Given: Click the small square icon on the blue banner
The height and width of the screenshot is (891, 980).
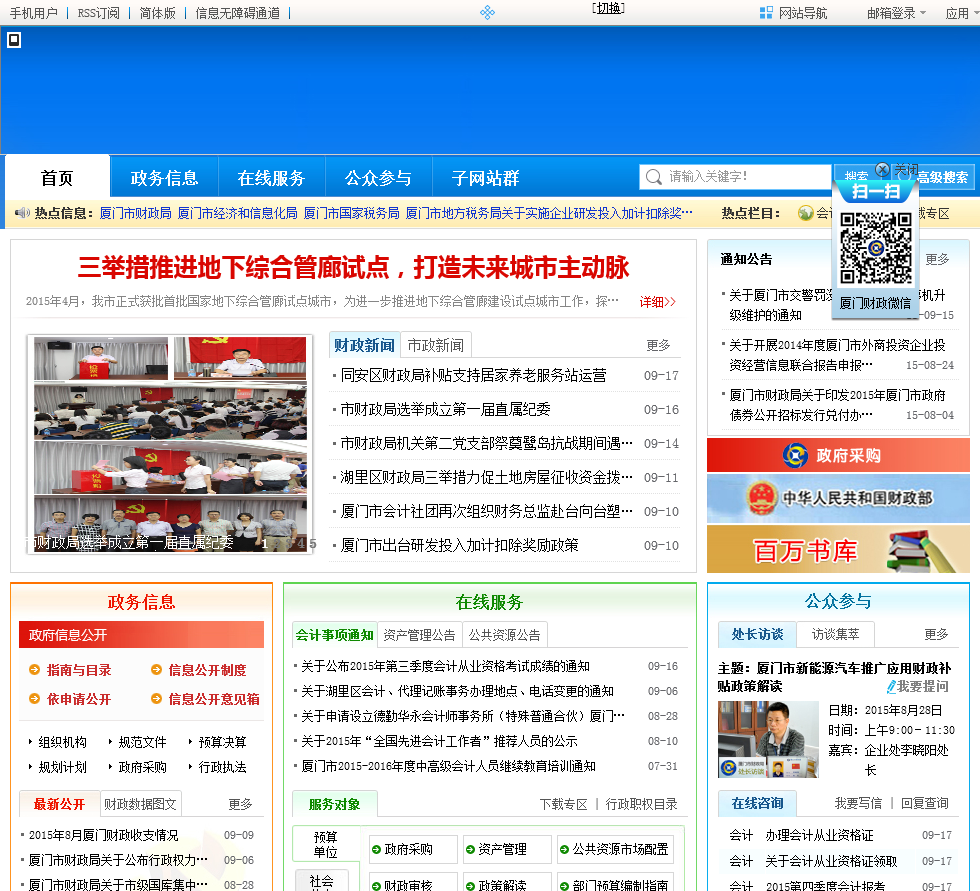Looking at the screenshot, I should (x=14, y=40).
